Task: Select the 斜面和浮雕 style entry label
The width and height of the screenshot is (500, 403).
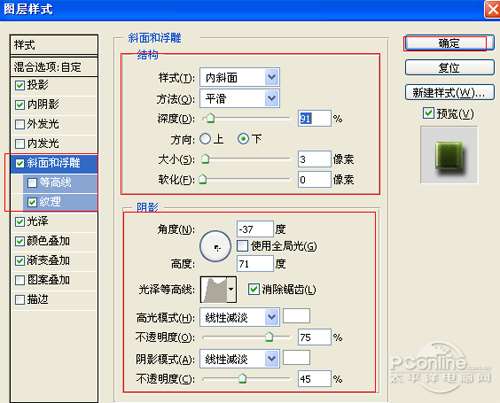Action: point(53,163)
